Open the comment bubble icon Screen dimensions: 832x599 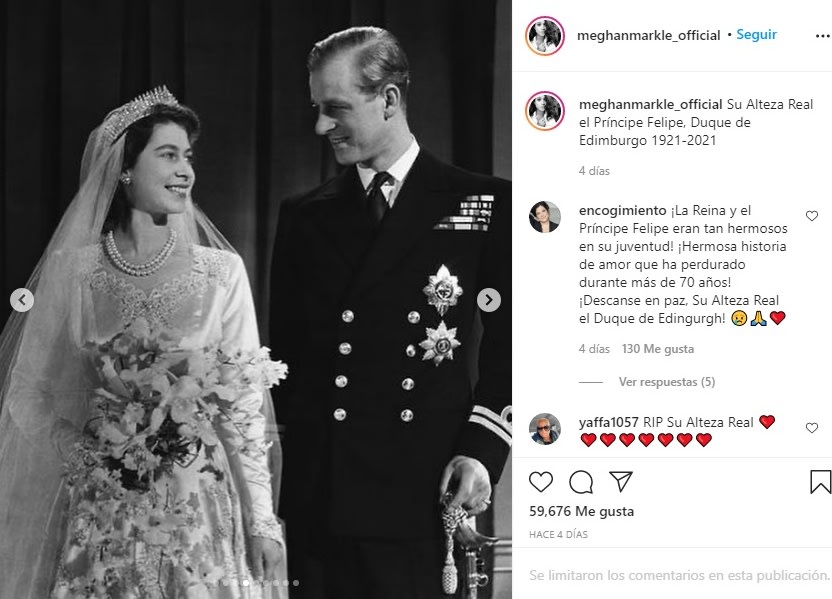(x=580, y=482)
